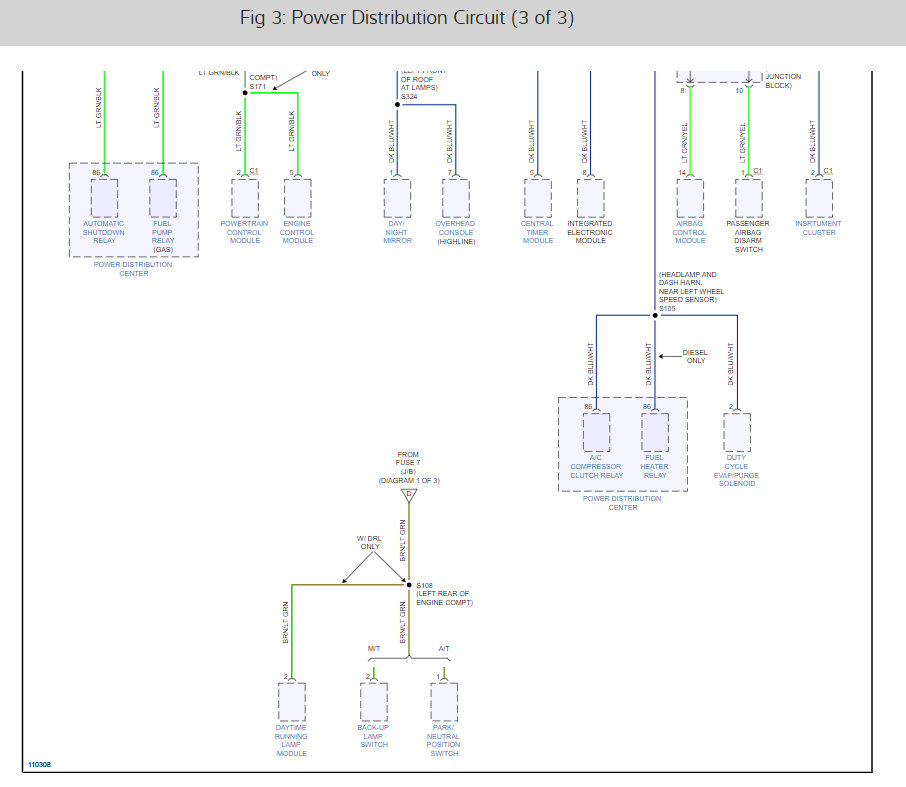Click the Park/Neutral Position Switch box
Viewport: 906px width, 787px height.
click(x=444, y=702)
